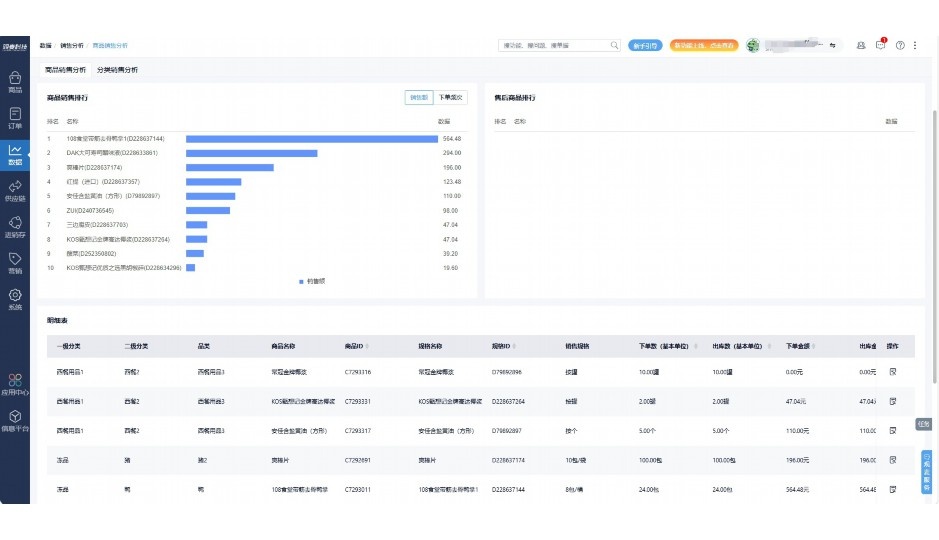Image resolution: width=939 pixels, height=540 pixels.
Task: Click the blue 新手引导 button
Action: tap(646, 45)
